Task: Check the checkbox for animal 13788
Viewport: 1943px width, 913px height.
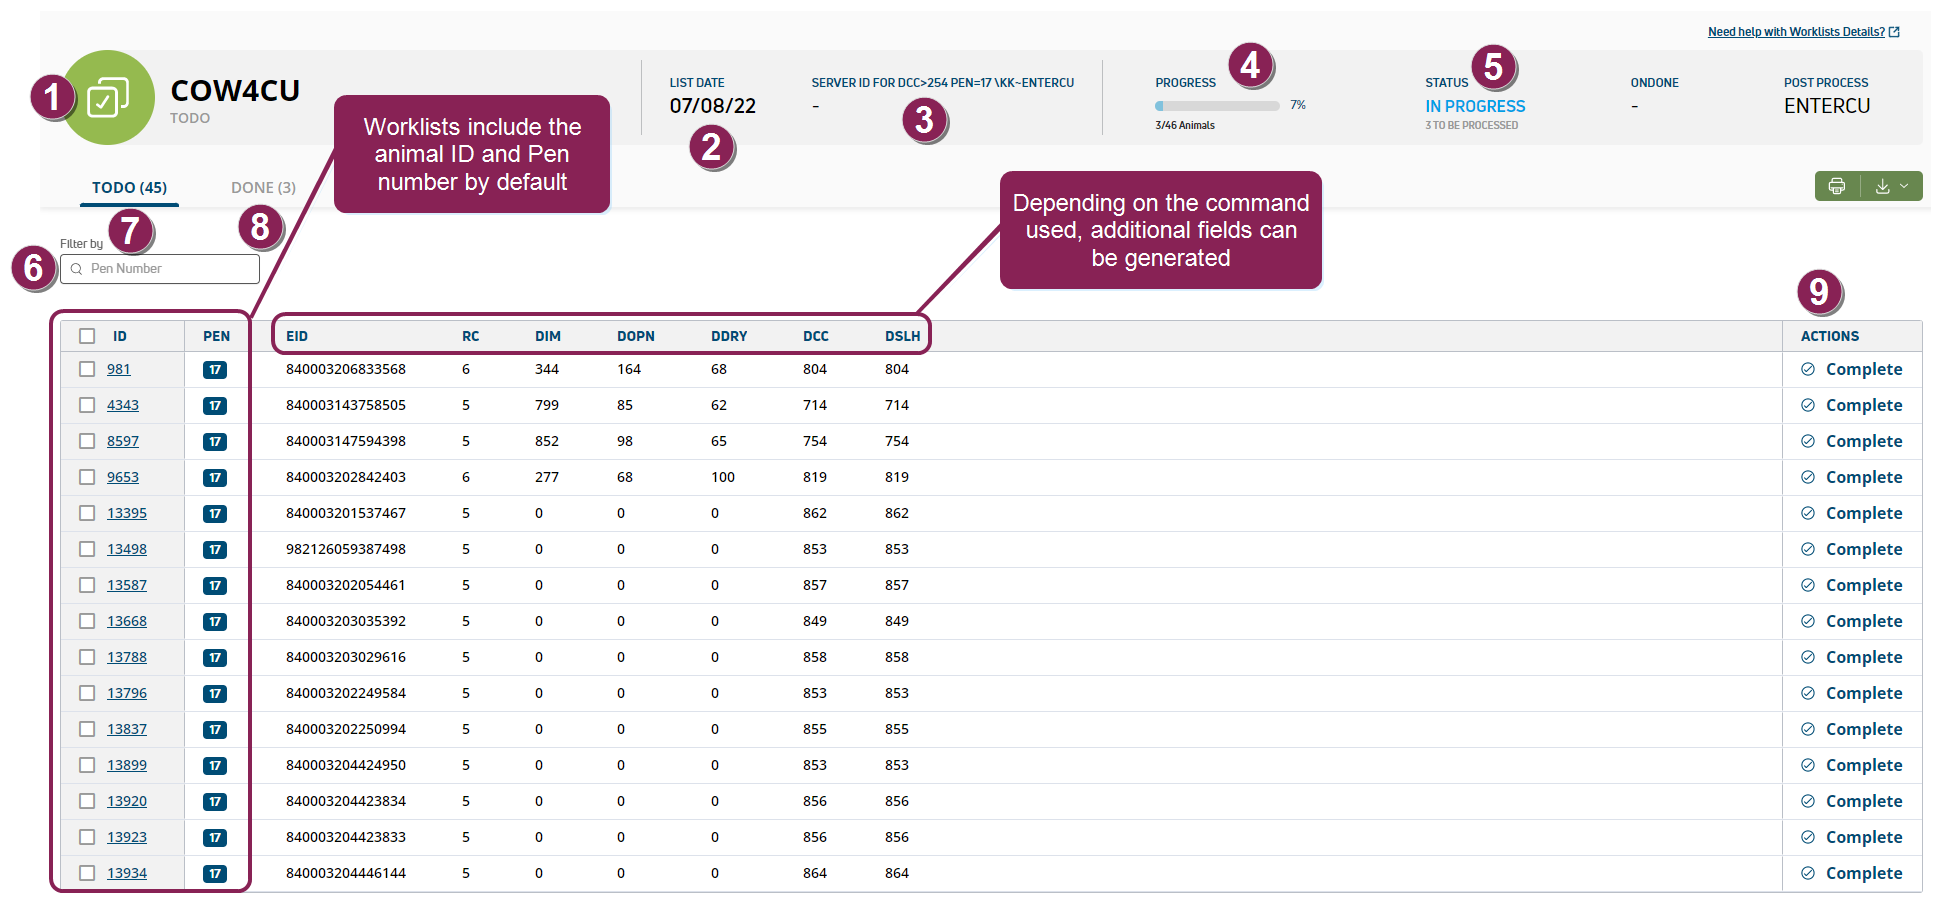Action: (86, 657)
